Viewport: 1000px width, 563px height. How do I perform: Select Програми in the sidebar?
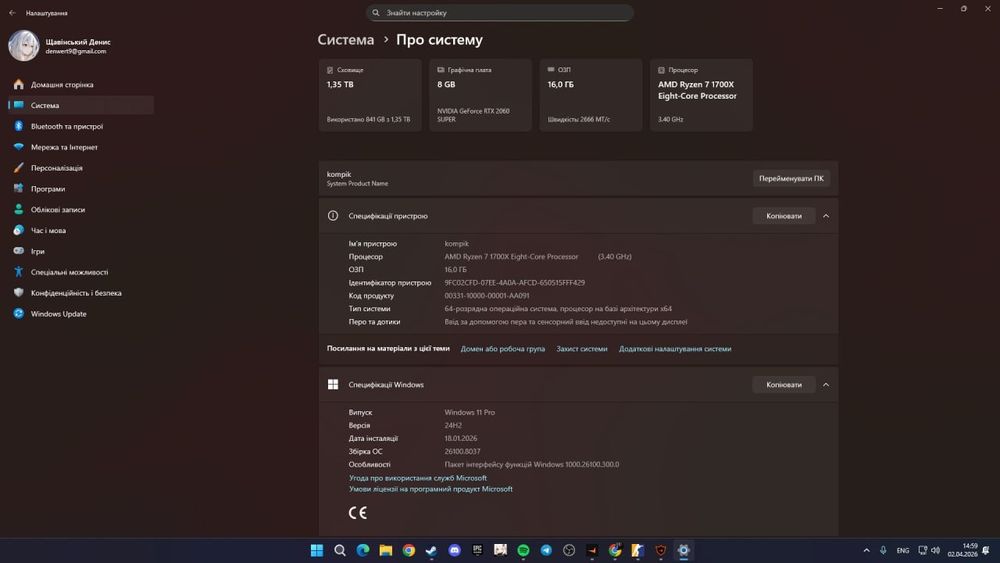[81, 189]
